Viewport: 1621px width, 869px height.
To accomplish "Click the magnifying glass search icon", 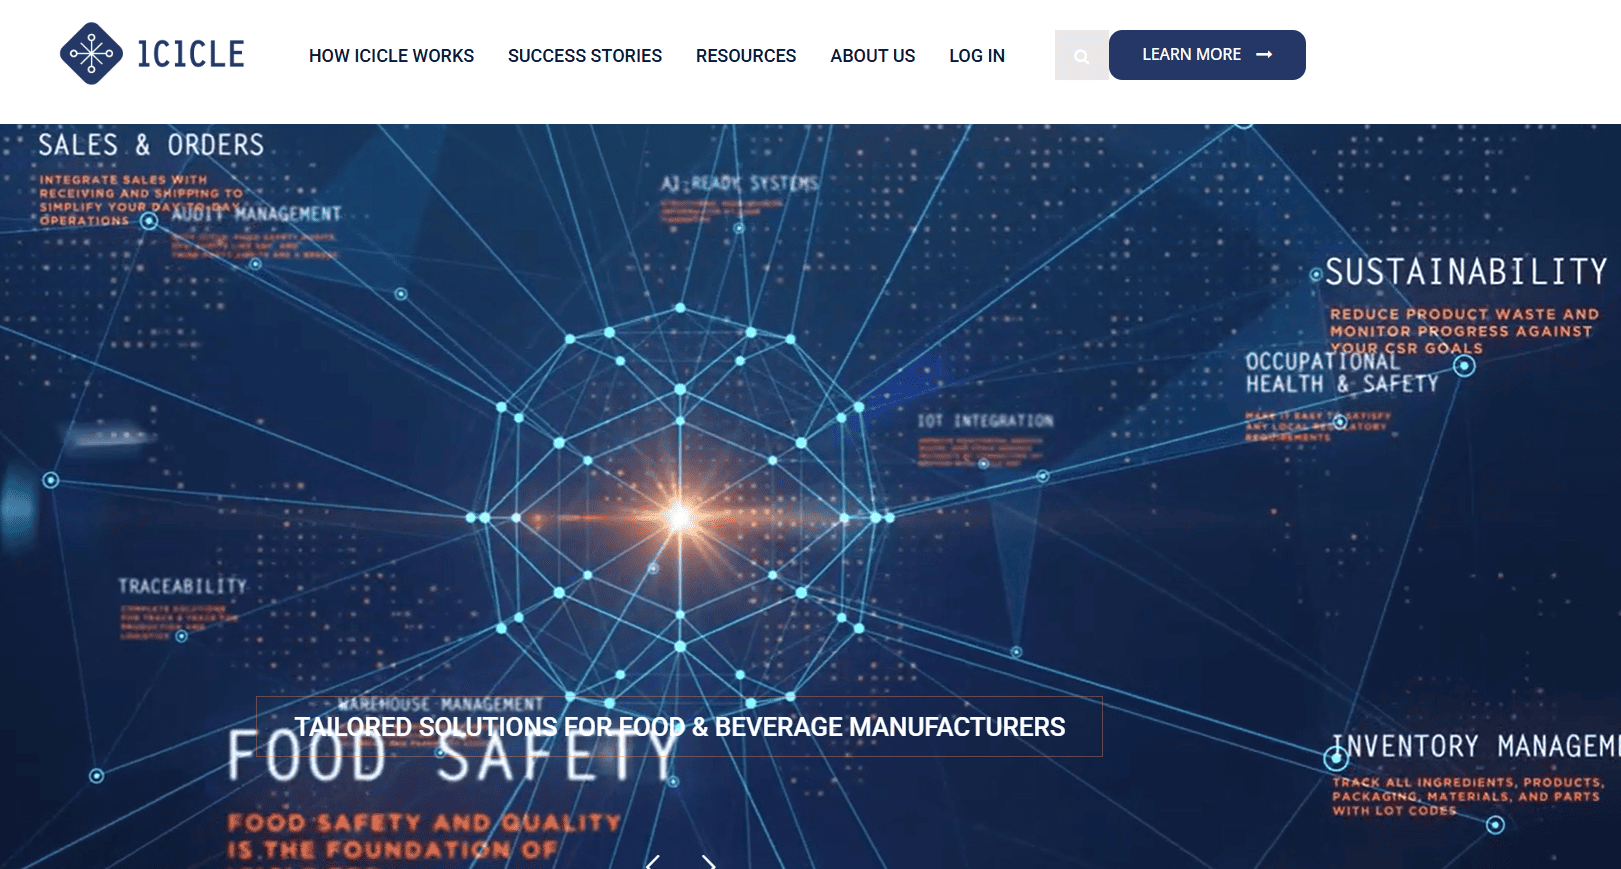I will 1081,56.
